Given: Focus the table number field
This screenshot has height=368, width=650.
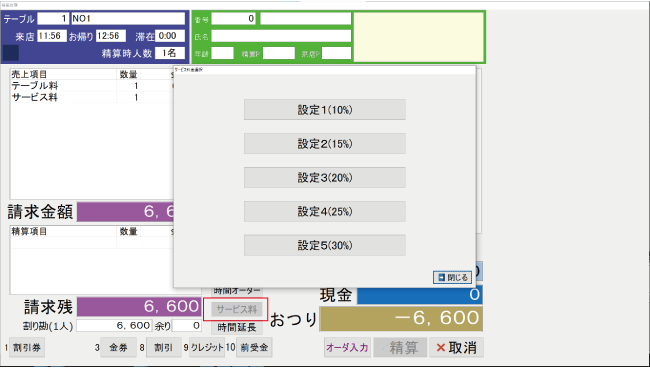Looking at the screenshot, I should pyautogui.click(x=53, y=19).
